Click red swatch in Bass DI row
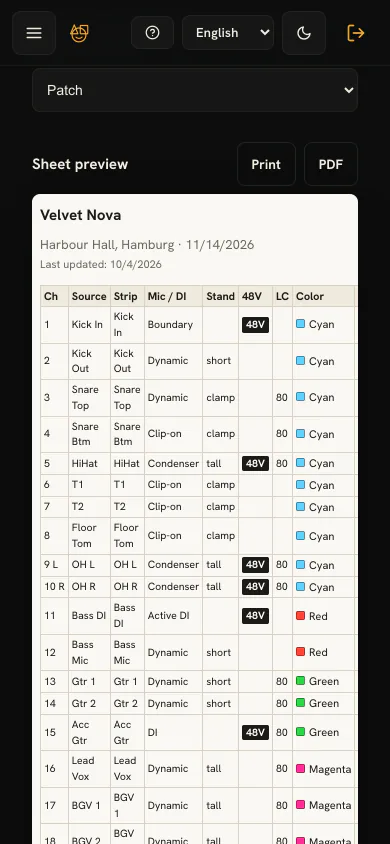 click(x=301, y=616)
